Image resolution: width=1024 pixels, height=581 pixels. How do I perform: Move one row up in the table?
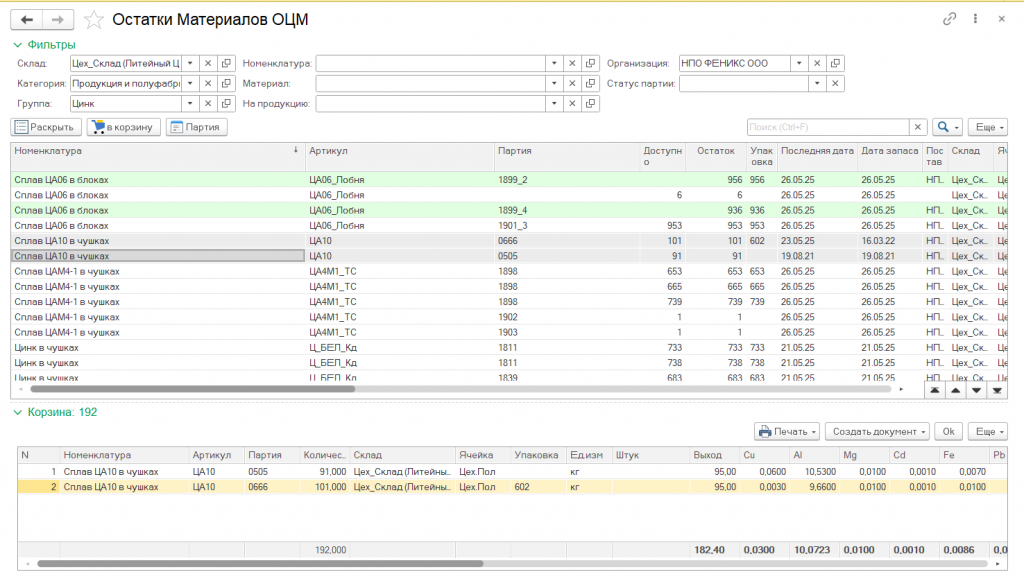[x=955, y=390]
